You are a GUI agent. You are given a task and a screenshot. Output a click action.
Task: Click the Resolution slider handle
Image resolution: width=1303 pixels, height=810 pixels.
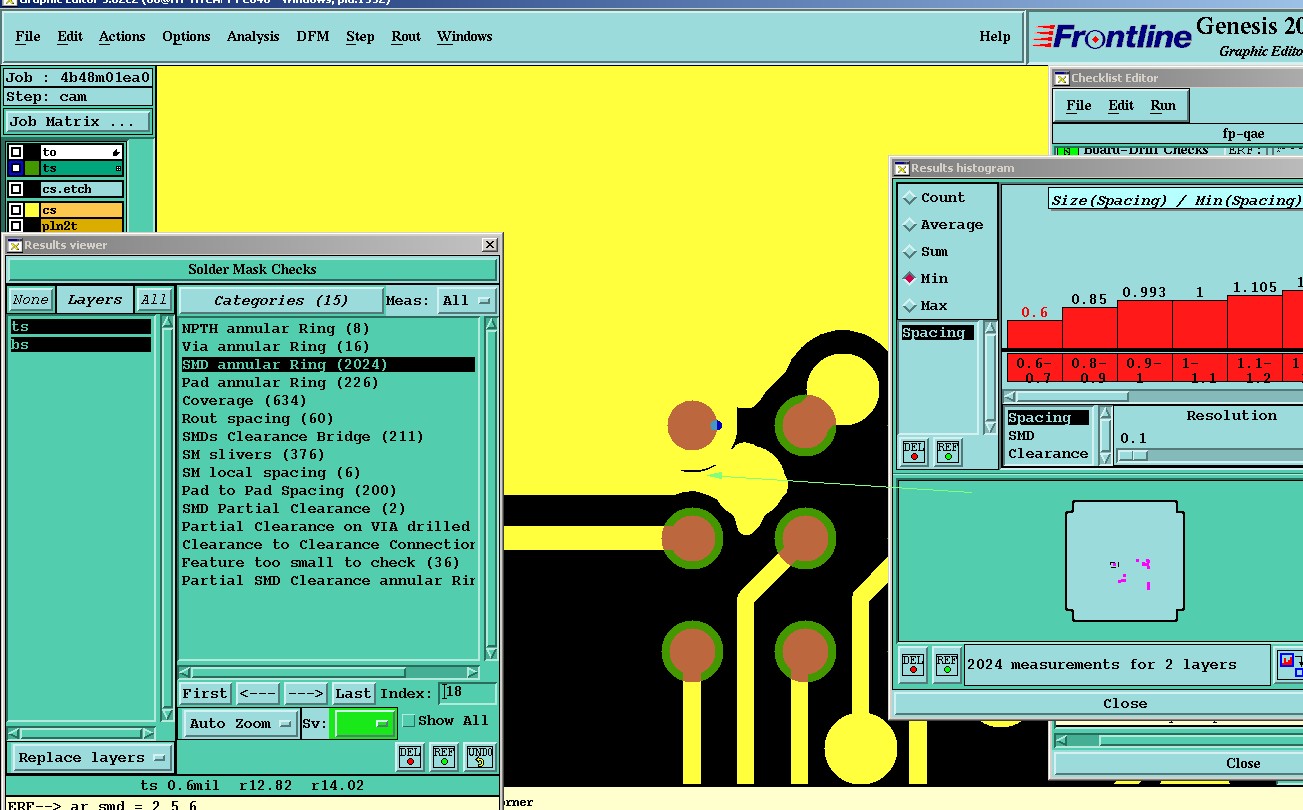click(1131, 455)
